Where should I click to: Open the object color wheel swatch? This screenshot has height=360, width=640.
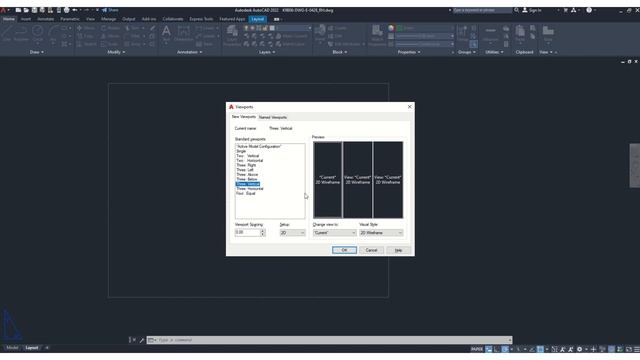tap(391, 28)
